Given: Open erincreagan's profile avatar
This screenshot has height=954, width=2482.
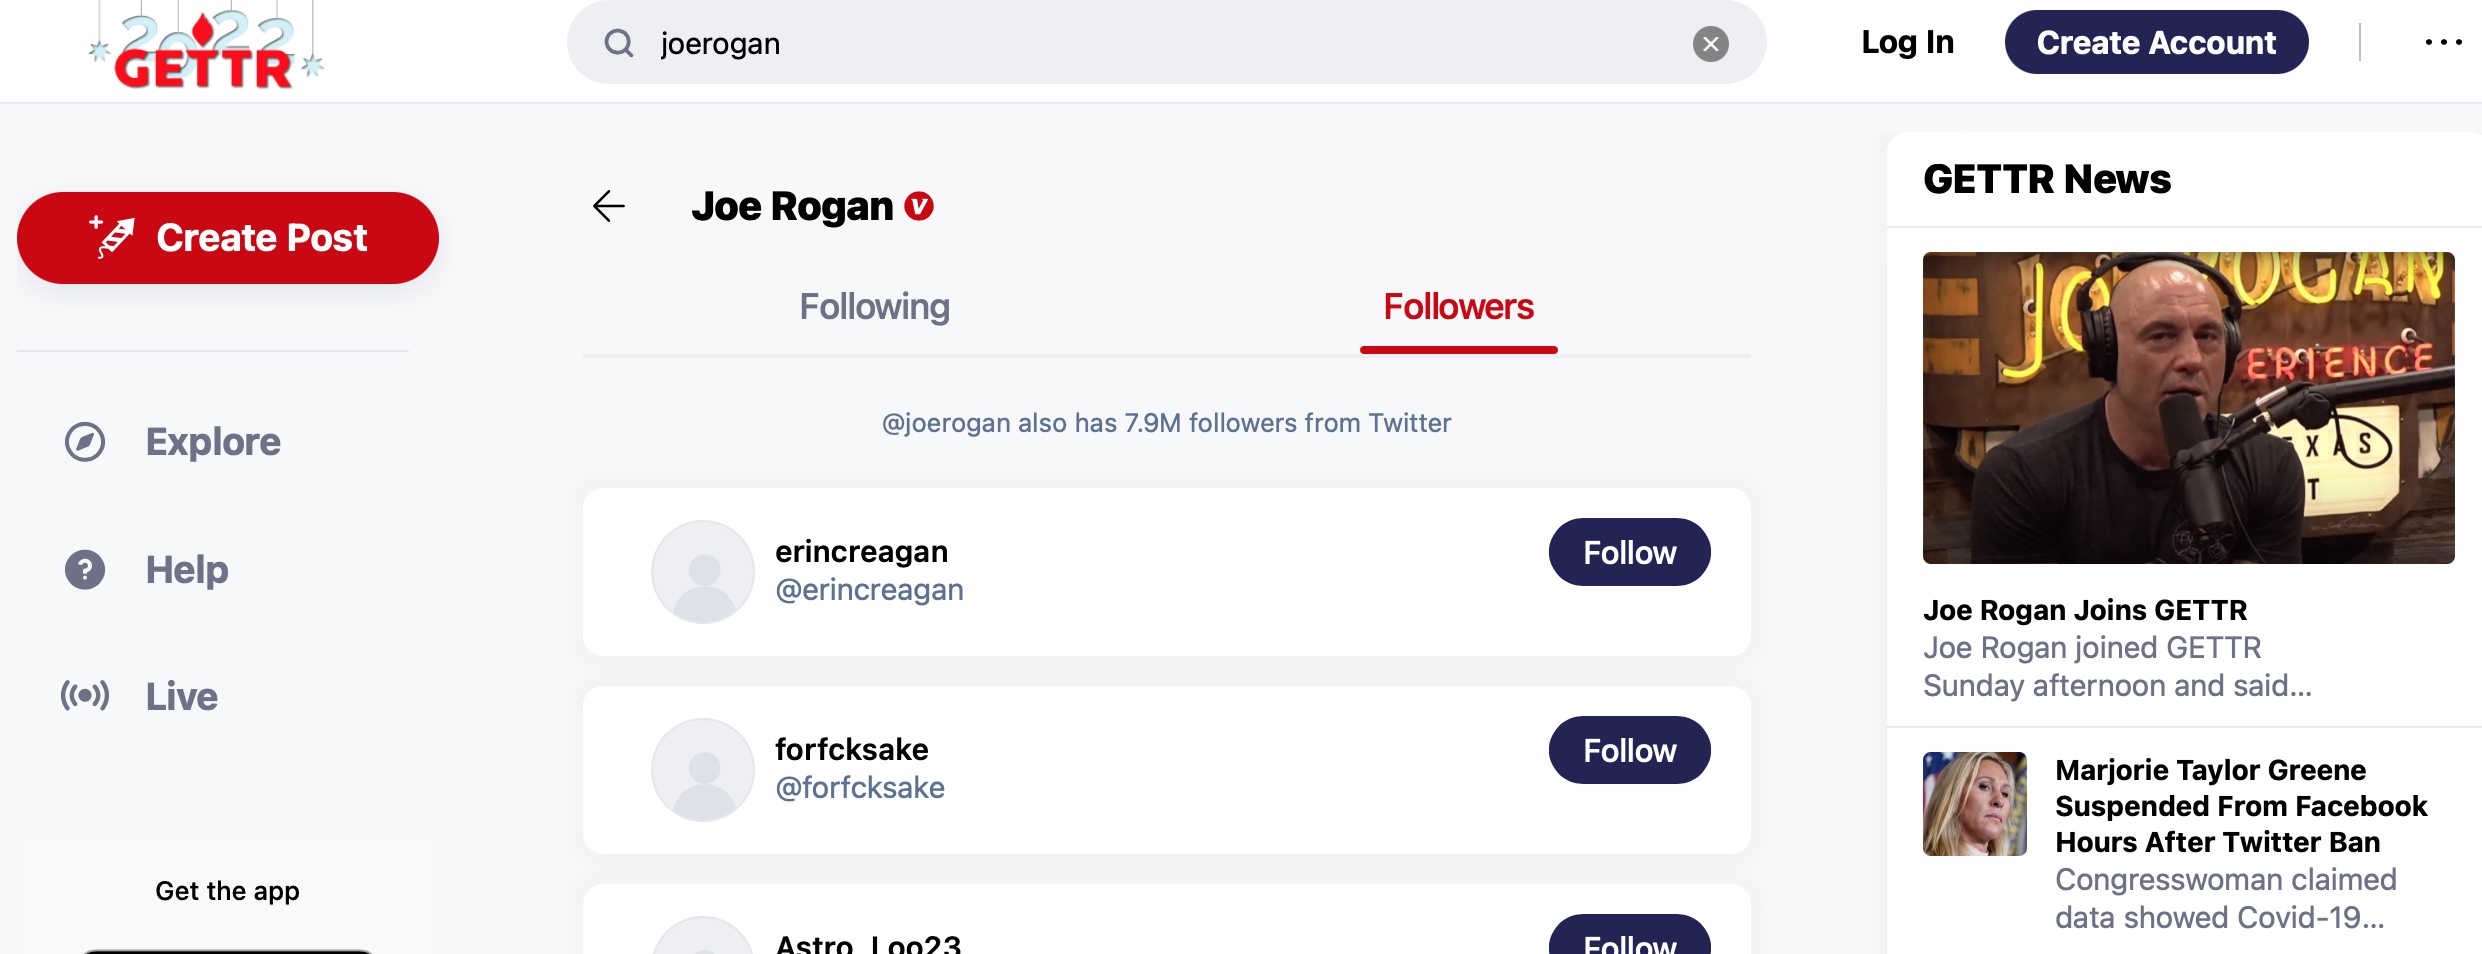Looking at the screenshot, I should tap(703, 571).
